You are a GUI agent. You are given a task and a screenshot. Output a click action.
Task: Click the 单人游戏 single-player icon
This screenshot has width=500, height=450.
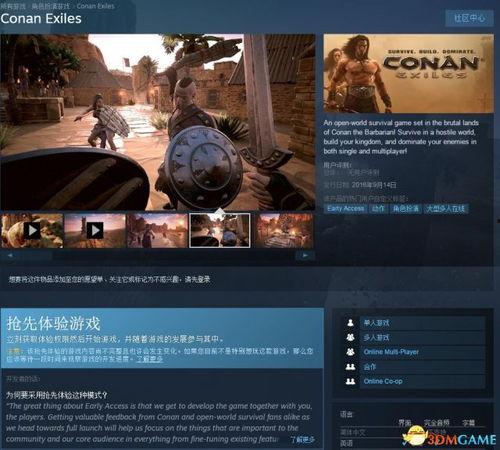click(x=350, y=323)
